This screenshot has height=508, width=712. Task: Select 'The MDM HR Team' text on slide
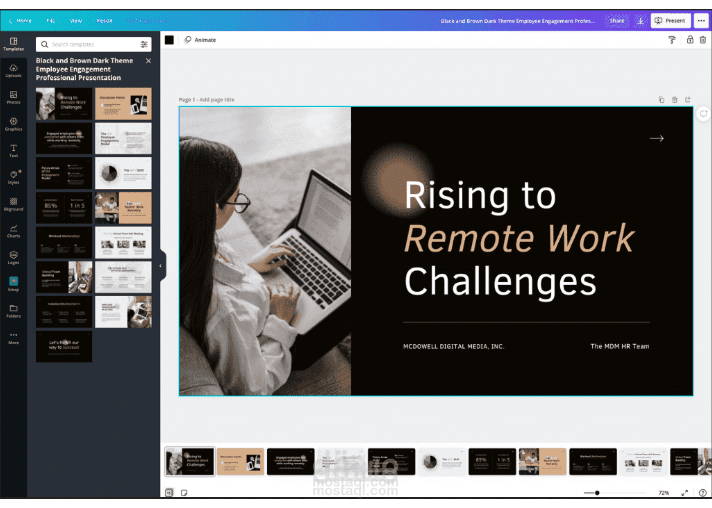[619, 346]
